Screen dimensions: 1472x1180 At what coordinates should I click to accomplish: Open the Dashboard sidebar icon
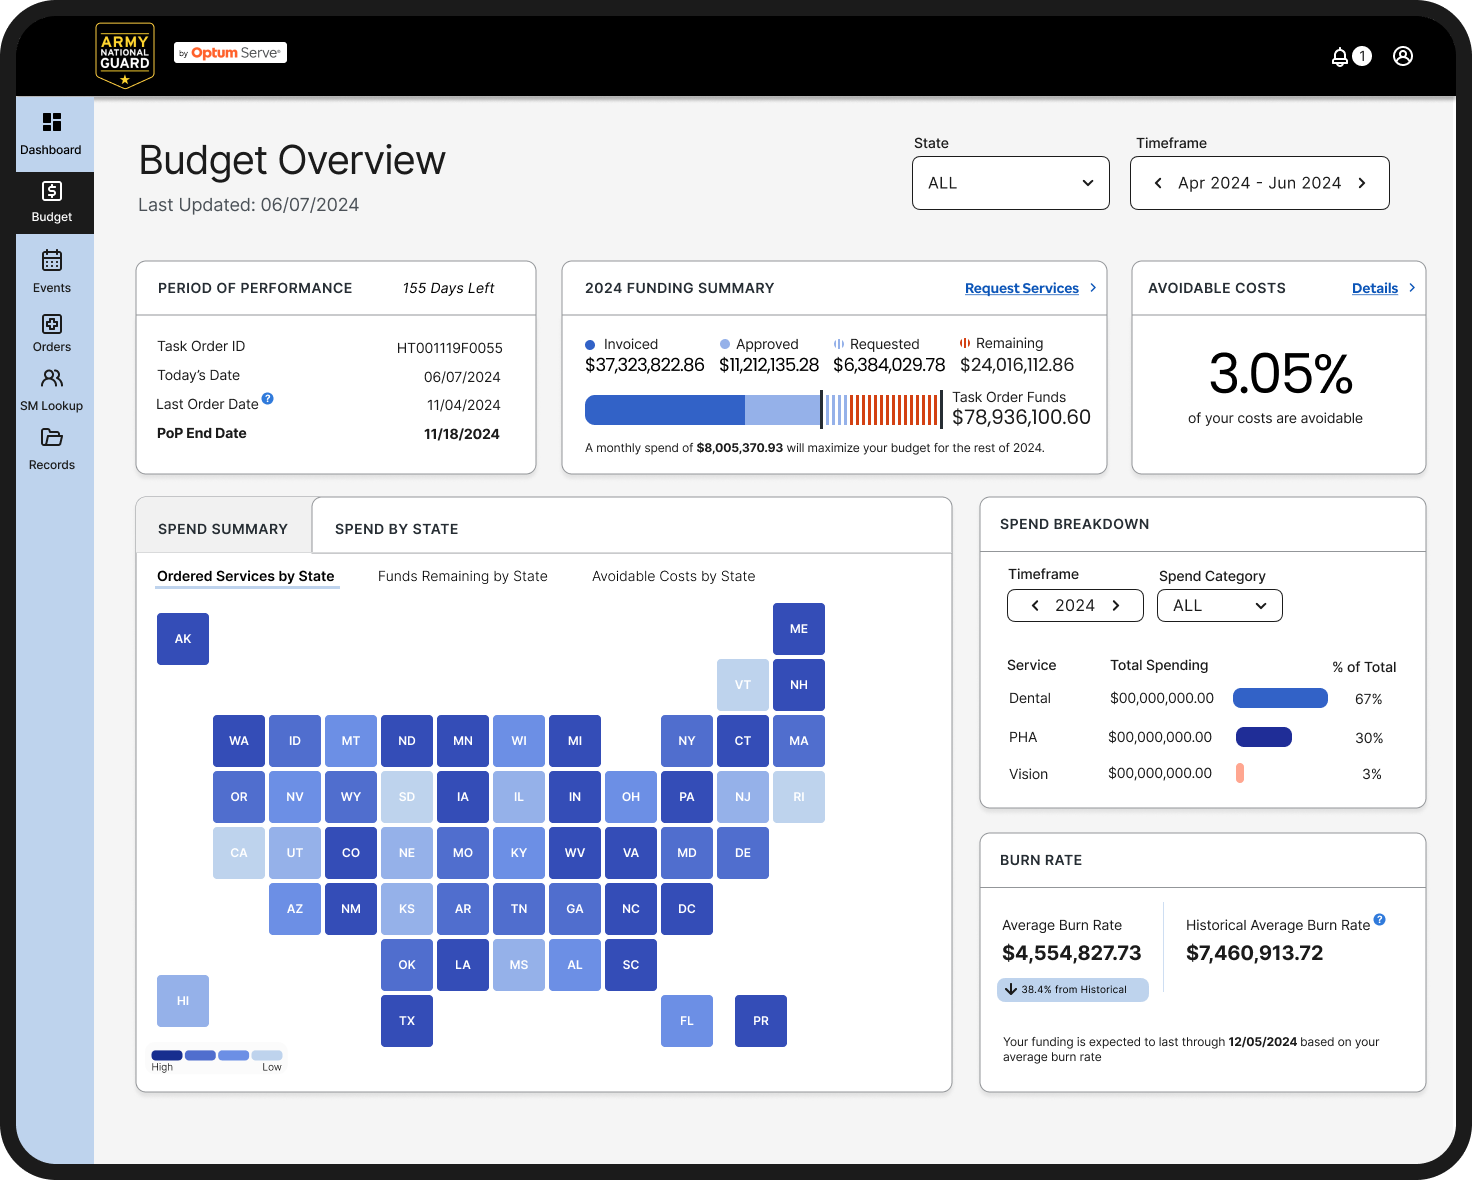coord(52,122)
